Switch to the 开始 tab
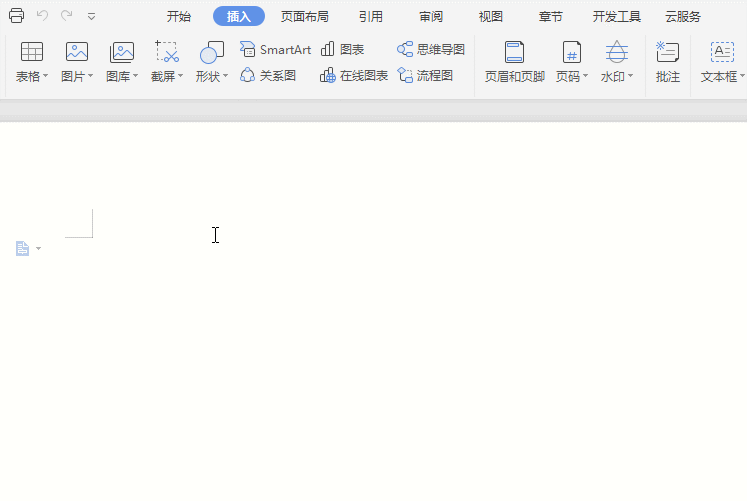This screenshot has width=747, height=501. coord(179,16)
